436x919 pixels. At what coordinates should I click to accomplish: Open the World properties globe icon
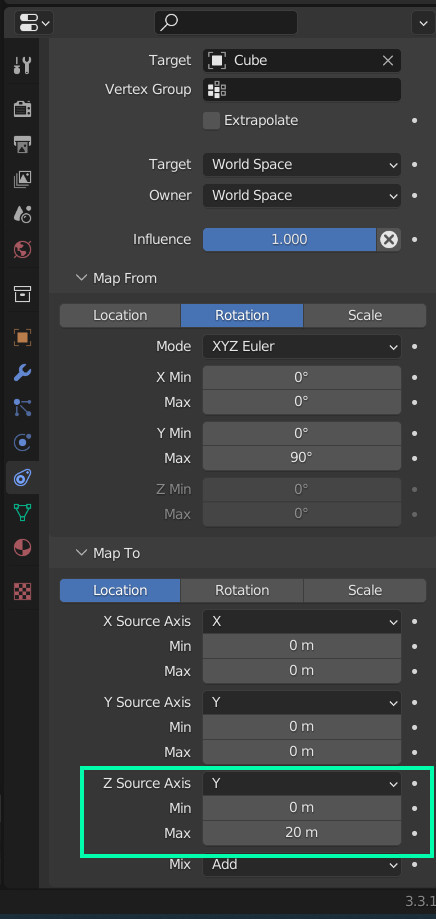(x=22, y=250)
